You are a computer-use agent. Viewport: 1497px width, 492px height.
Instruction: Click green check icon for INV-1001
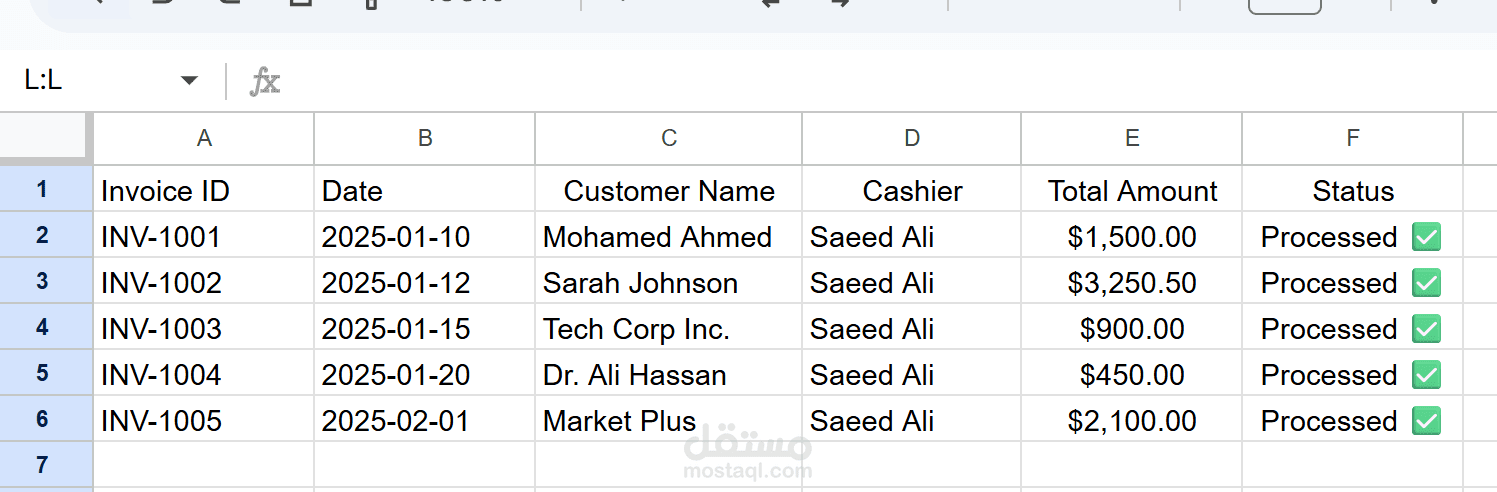tap(1426, 237)
